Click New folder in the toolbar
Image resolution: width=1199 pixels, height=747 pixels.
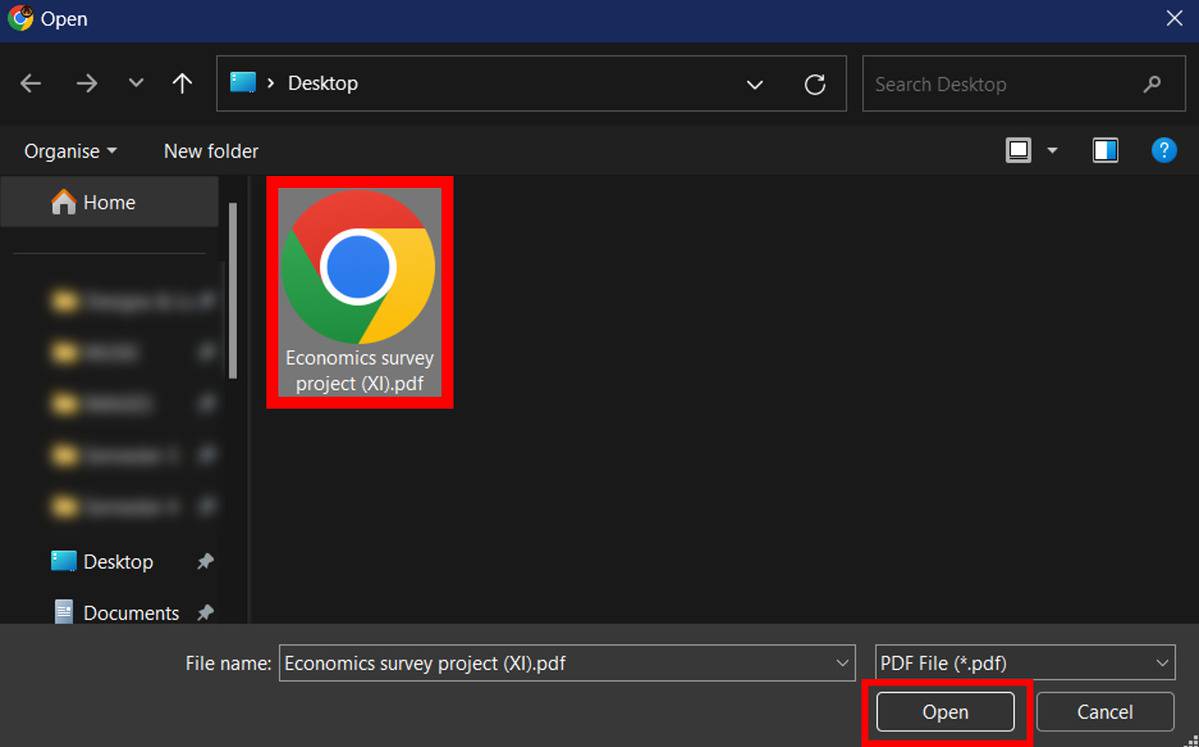point(211,151)
